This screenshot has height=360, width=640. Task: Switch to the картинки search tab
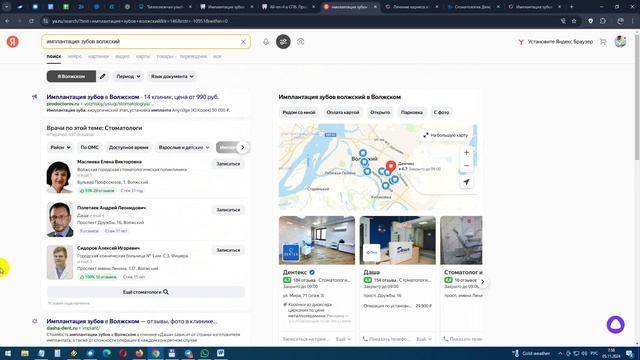pyautogui.click(x=98, y=56)
